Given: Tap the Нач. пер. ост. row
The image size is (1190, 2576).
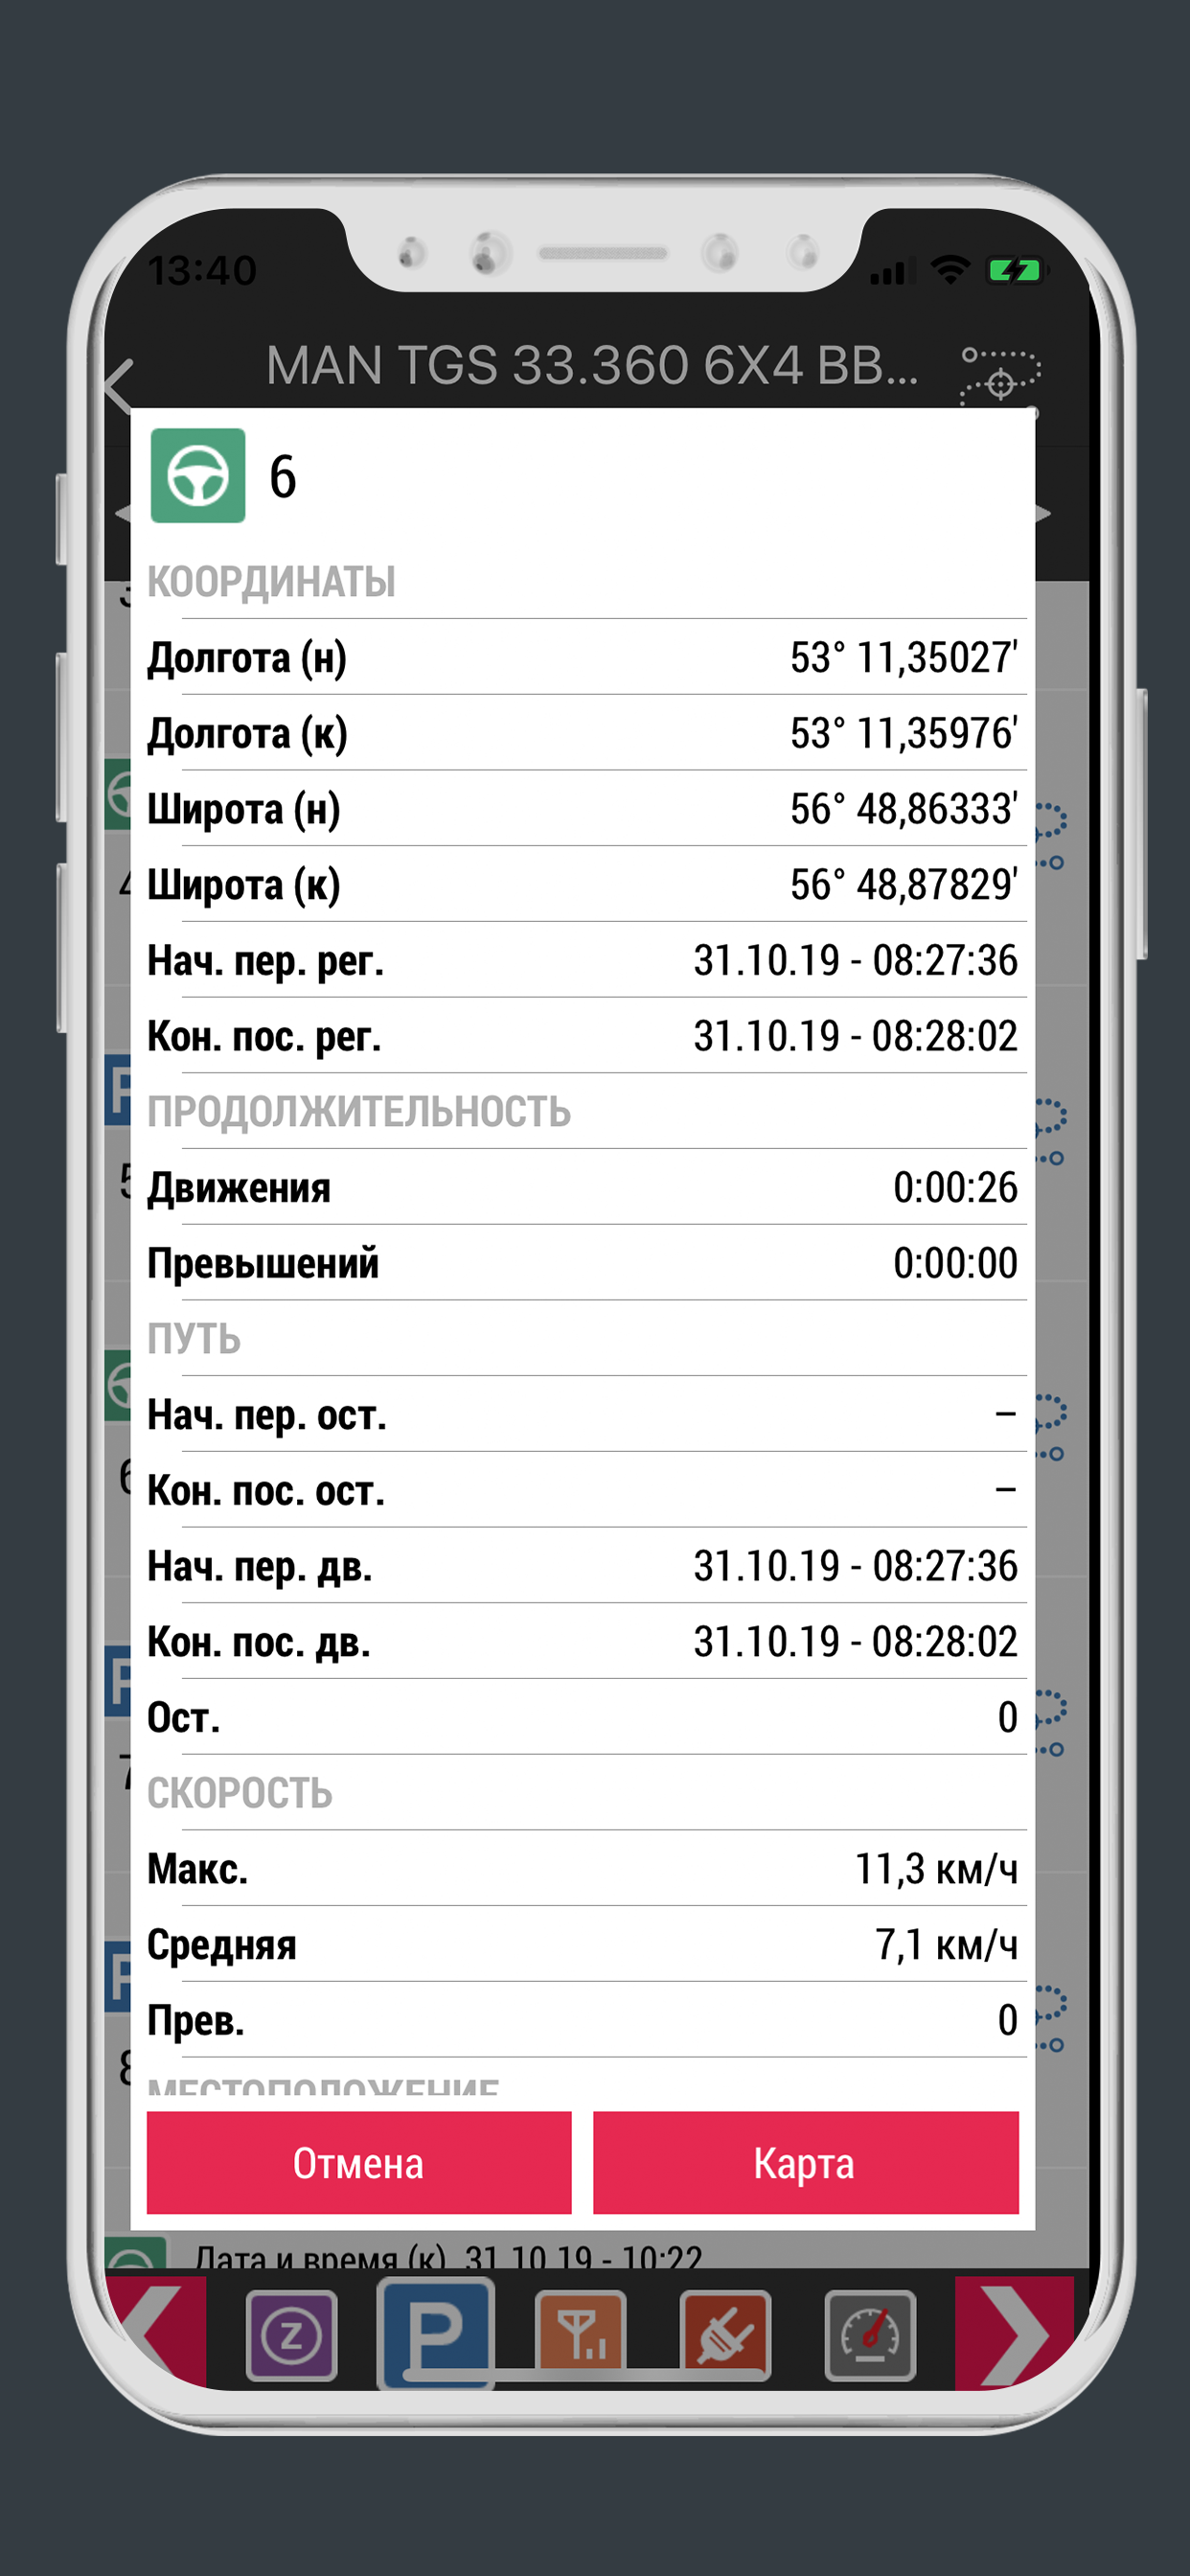Looking at the screenshot, I should 583,1414.
